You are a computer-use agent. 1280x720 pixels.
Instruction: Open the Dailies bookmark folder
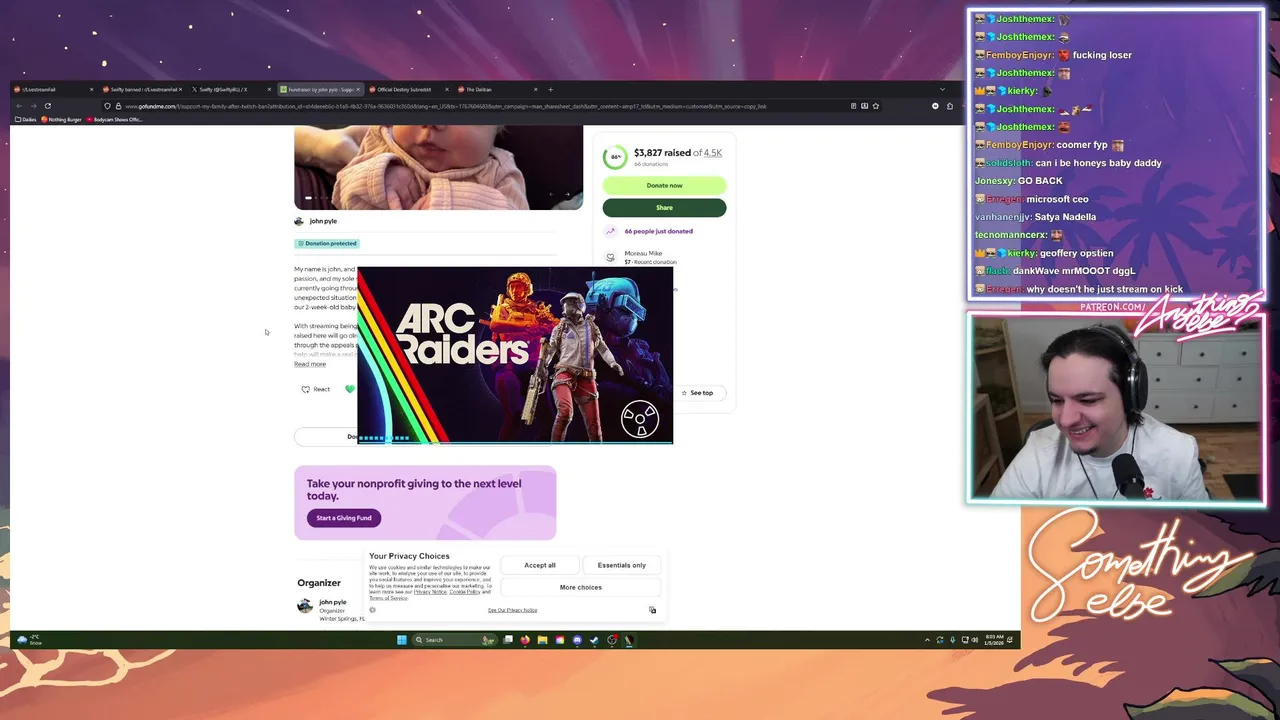point(26,119)
